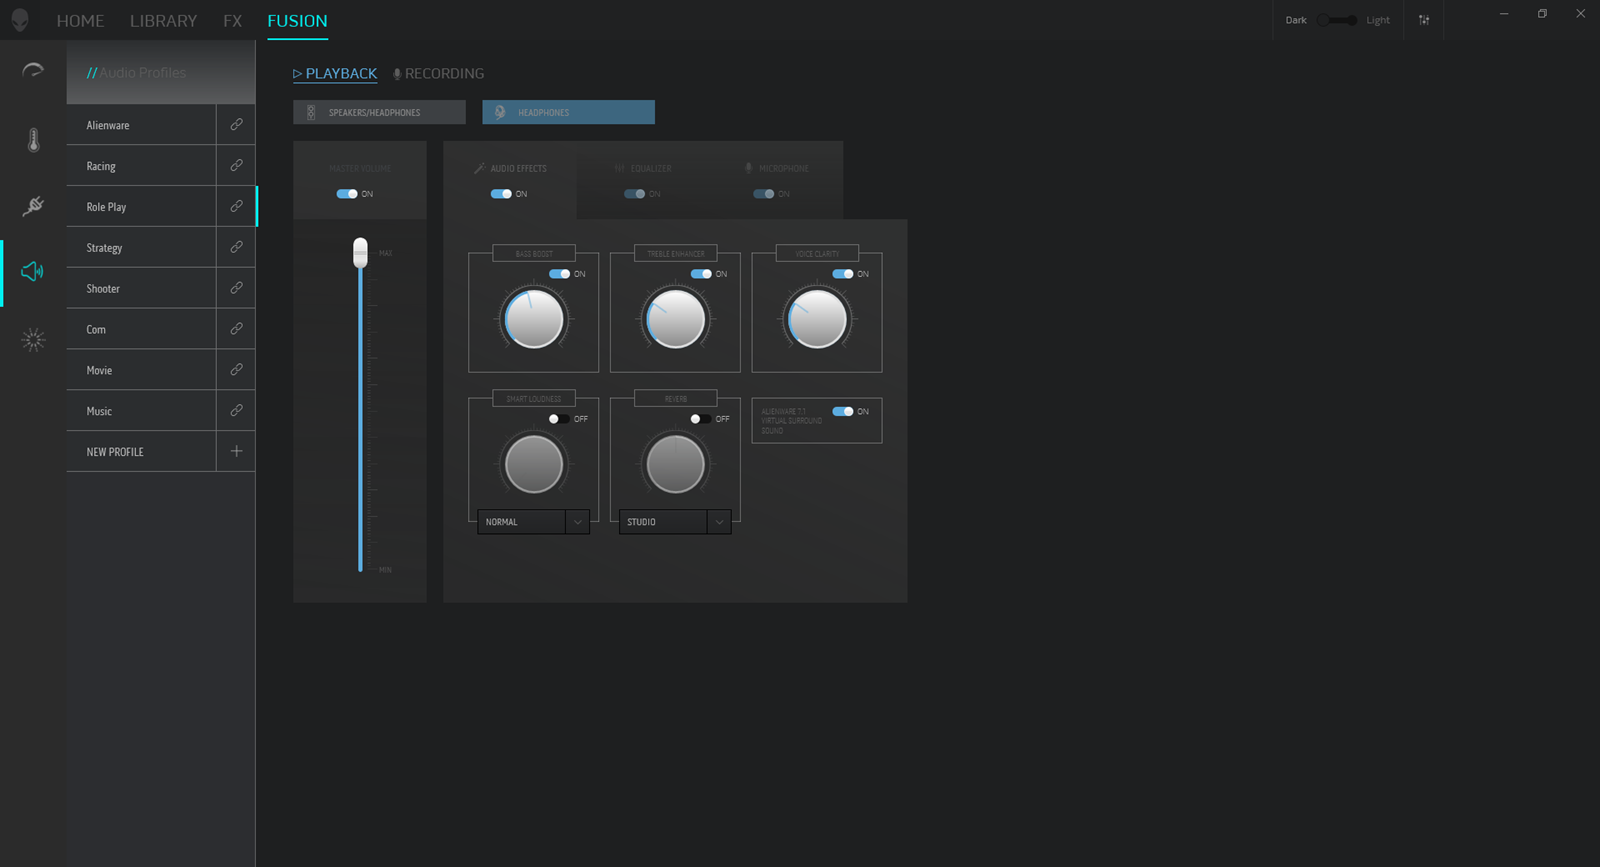Click the link icon for Role Play profile
Screen dimensions: 1600x867
236,206
